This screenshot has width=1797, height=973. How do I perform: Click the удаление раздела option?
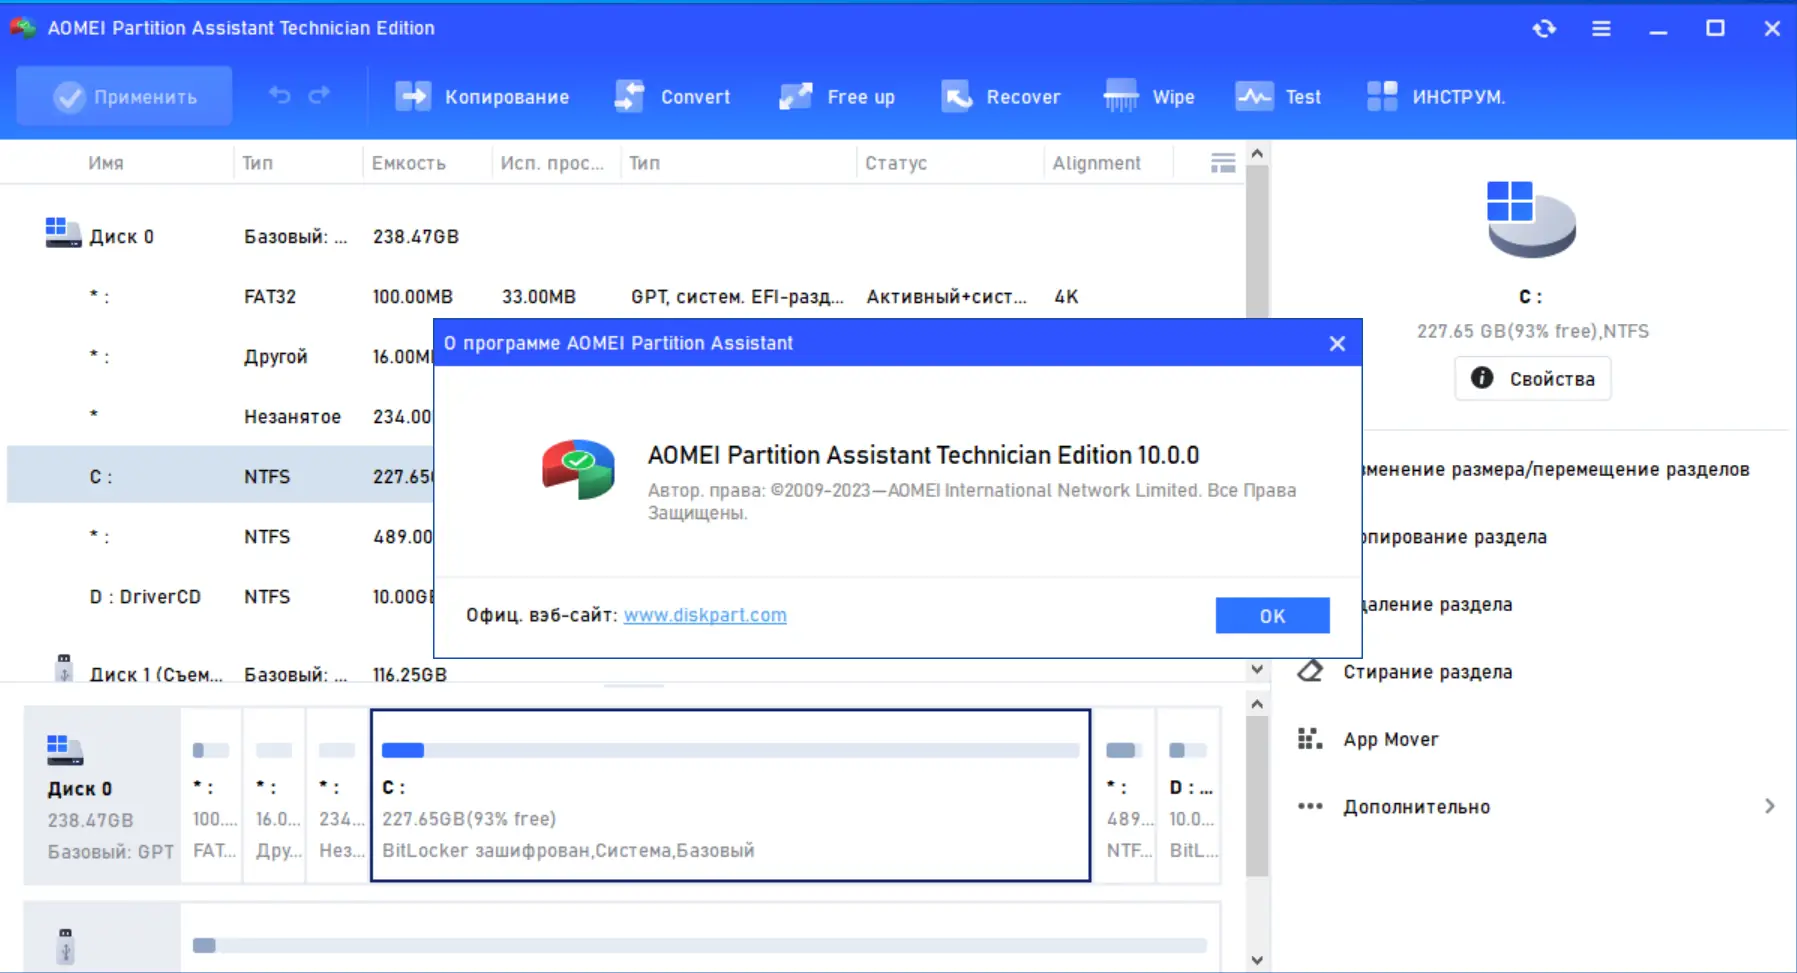pyautogui.click(x=1437, y=604)
